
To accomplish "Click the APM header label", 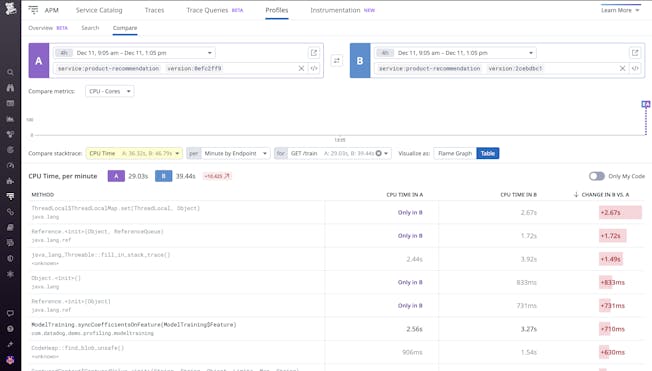I will [52, 10].
